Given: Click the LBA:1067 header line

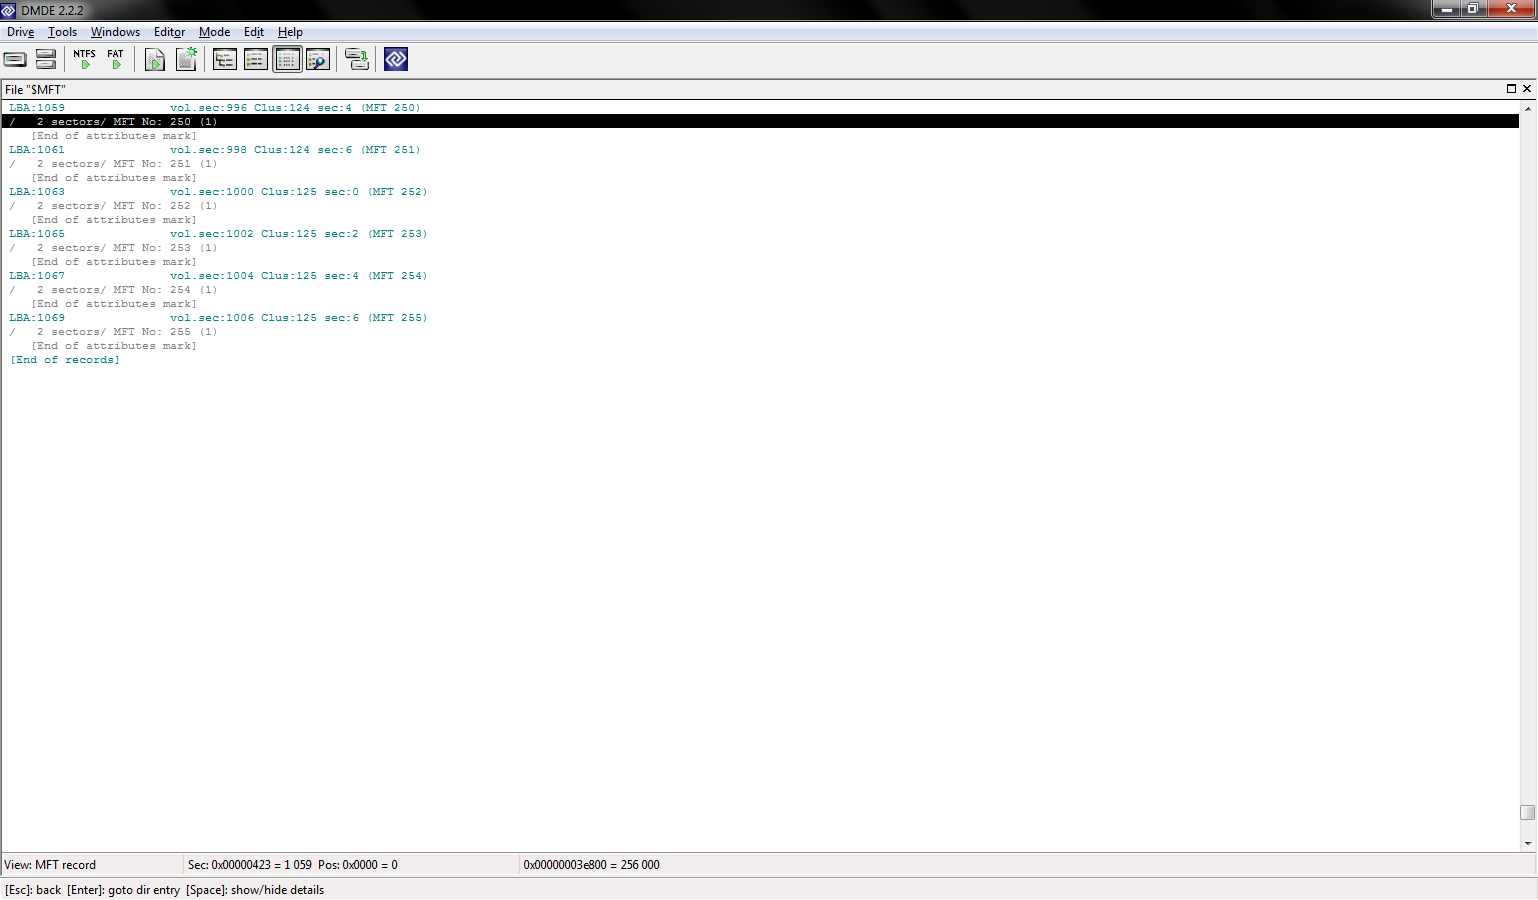Looking at the screenshot, I should coord(218,276).
